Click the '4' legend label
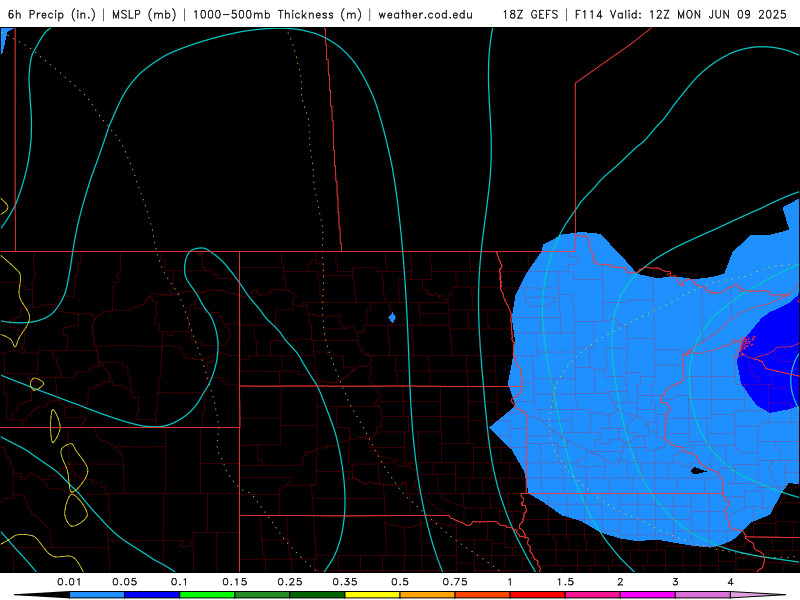800x600 pixels. [731, 582]
